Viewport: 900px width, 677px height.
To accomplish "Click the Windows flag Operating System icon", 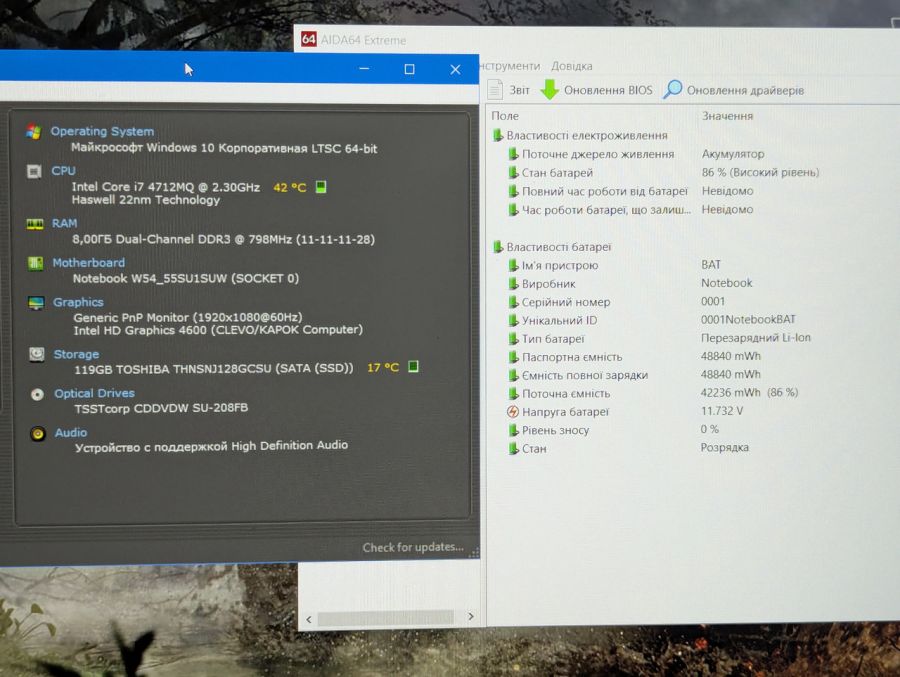I will (34, 132).
